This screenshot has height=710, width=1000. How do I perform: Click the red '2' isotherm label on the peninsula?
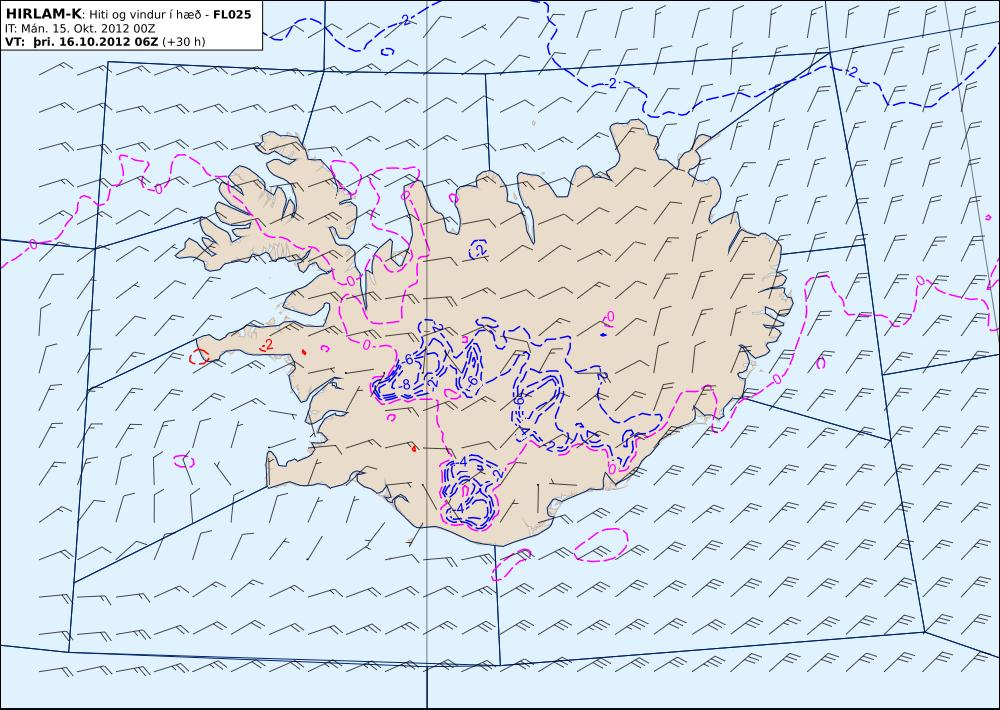click(x=268, y=344)
